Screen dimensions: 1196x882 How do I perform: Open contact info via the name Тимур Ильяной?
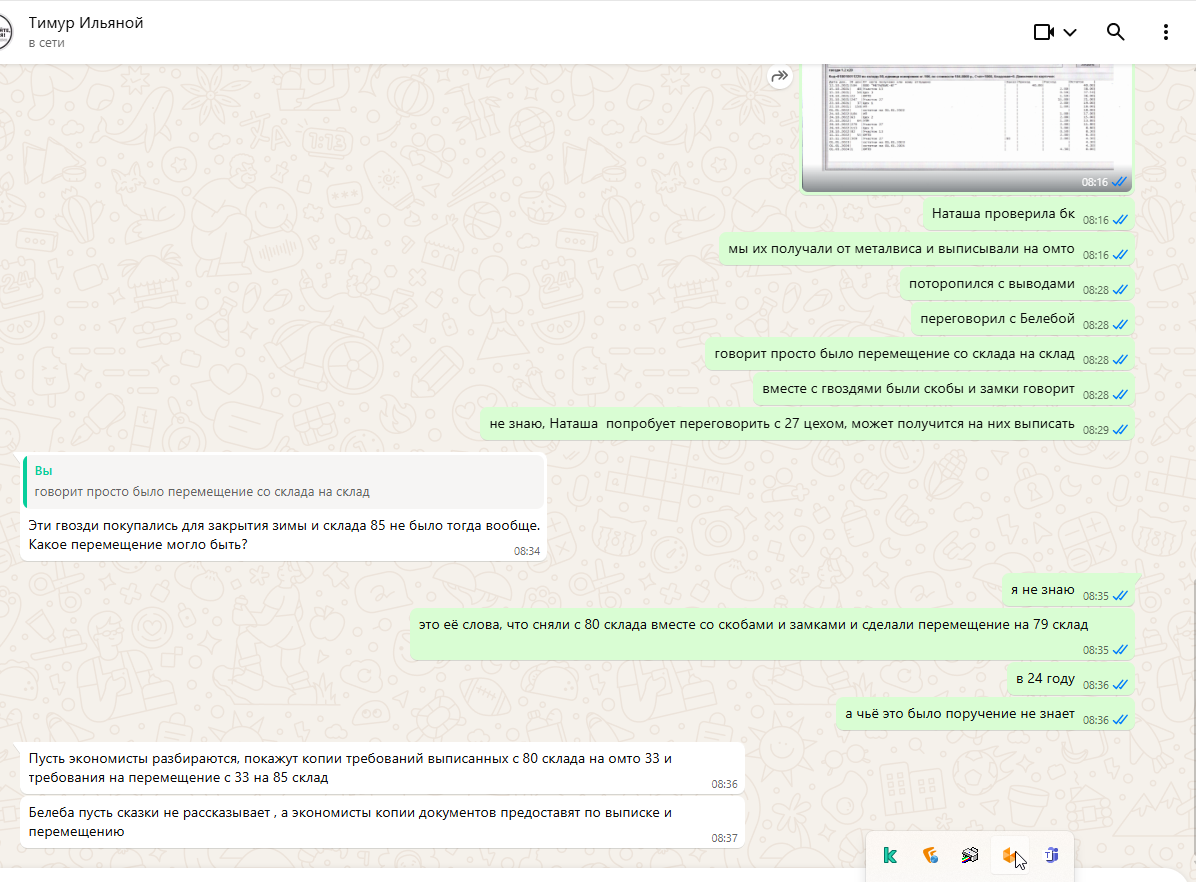click(x=86, y=23)
